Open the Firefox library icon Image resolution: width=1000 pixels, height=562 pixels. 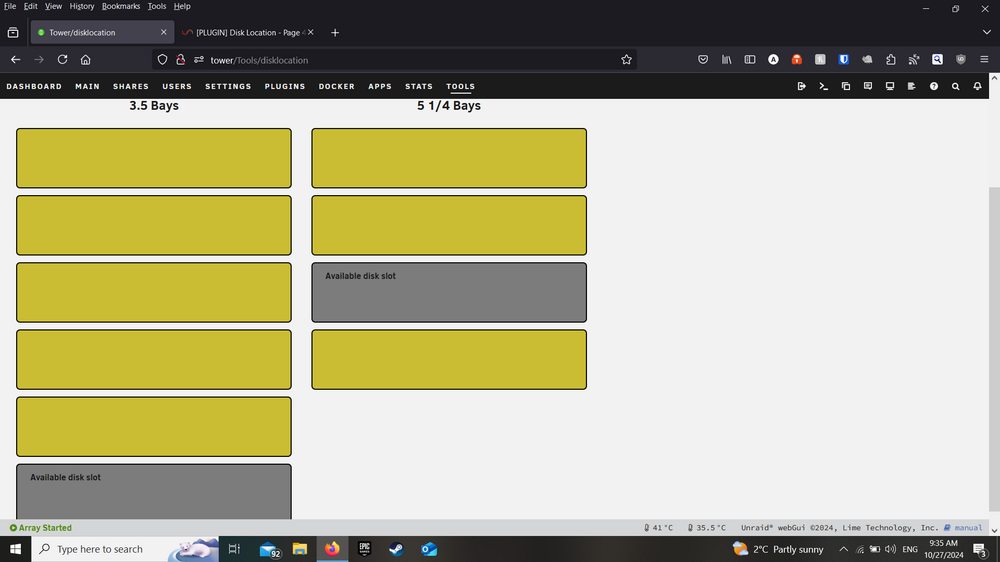click(x=726, y=59)
